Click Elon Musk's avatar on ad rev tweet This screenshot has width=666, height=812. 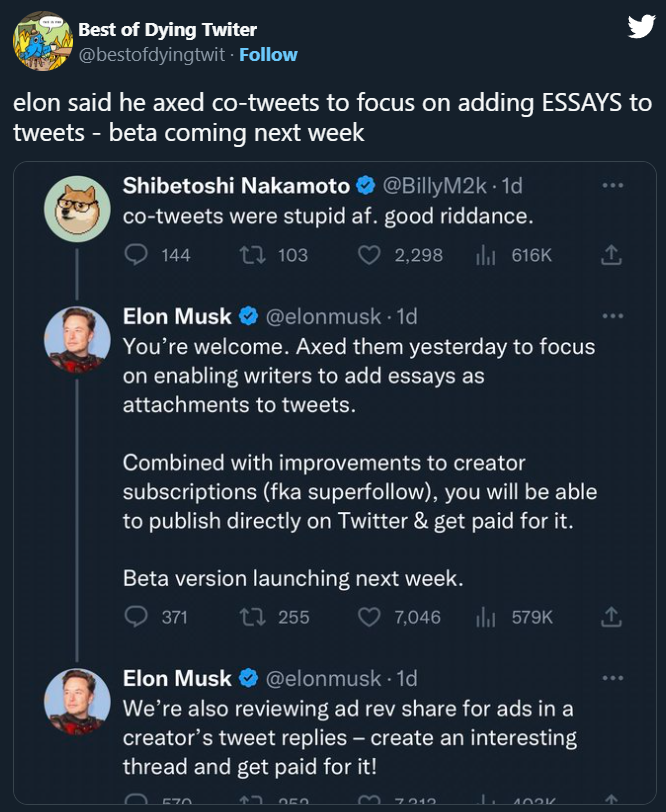click(77, 702)
